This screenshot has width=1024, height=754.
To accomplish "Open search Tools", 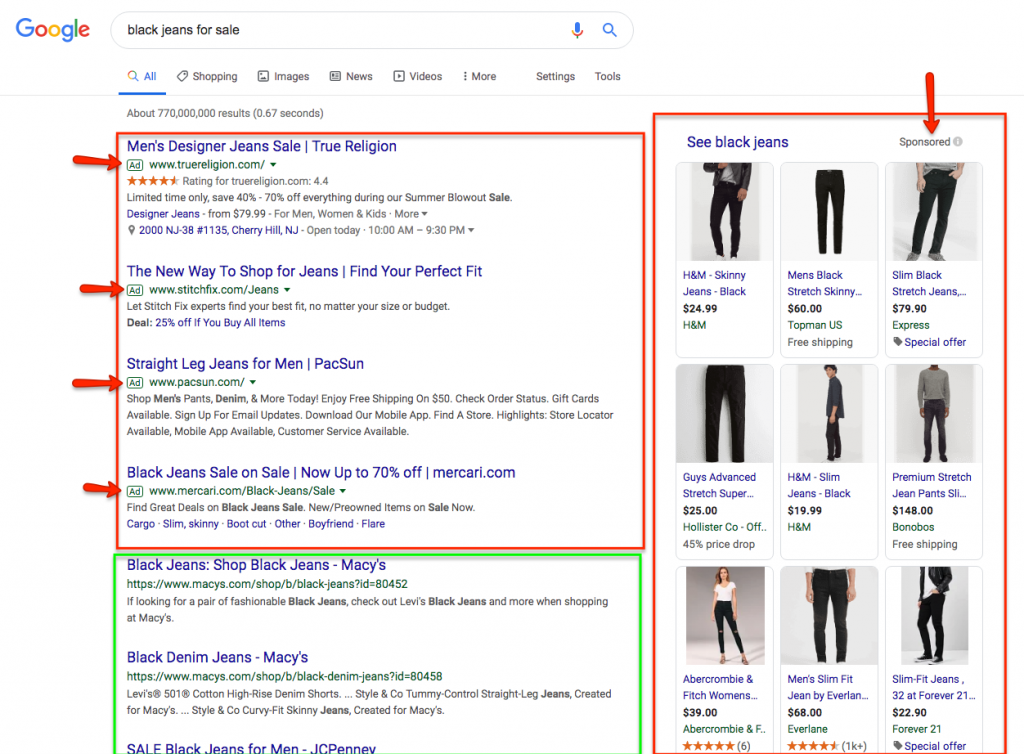I will 607,76.
